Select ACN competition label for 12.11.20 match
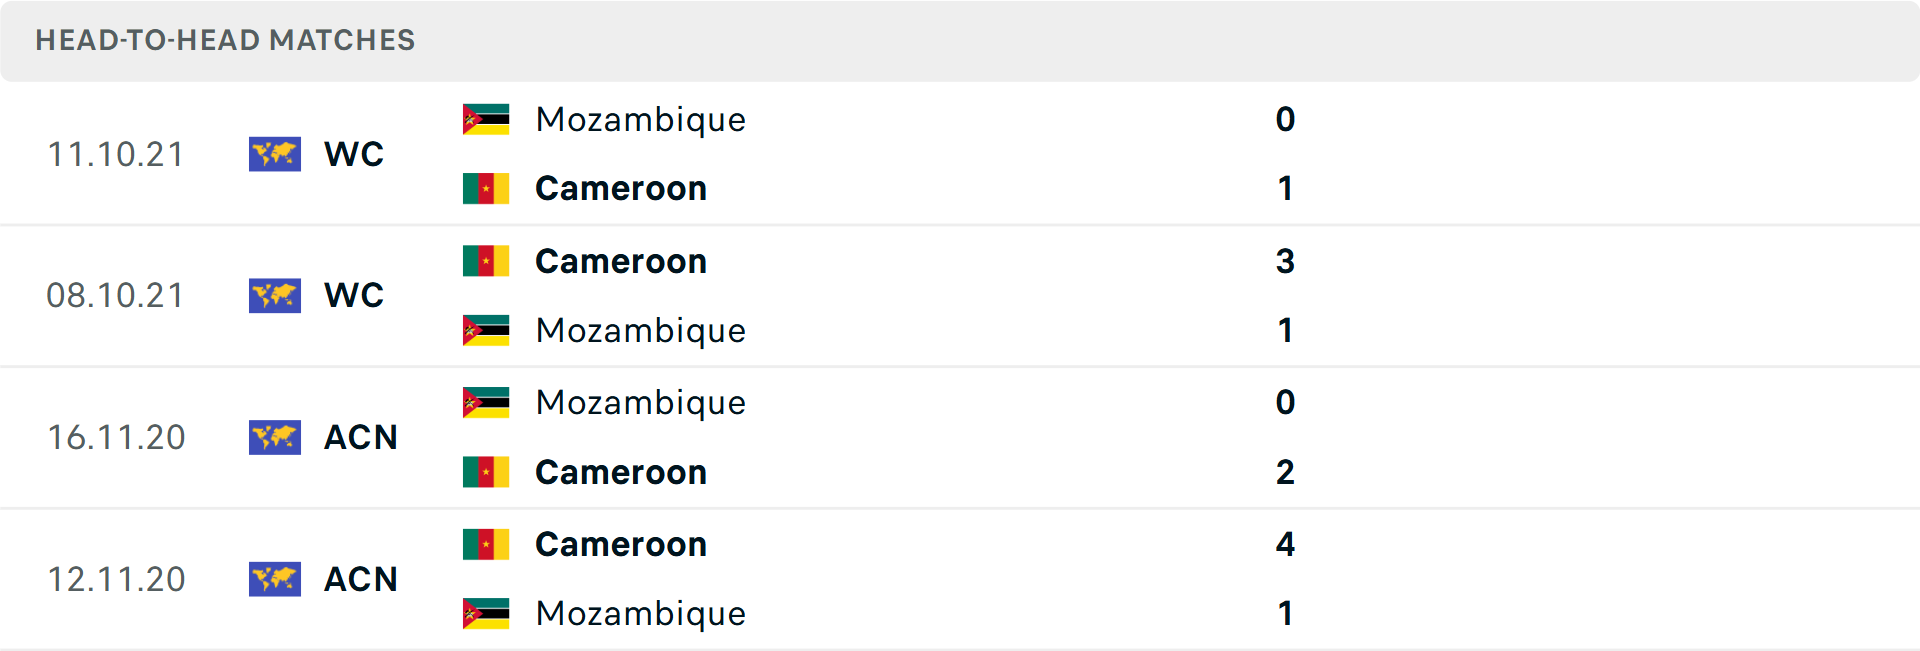This screenshot has height=651, width=1920. coord(360,579)
